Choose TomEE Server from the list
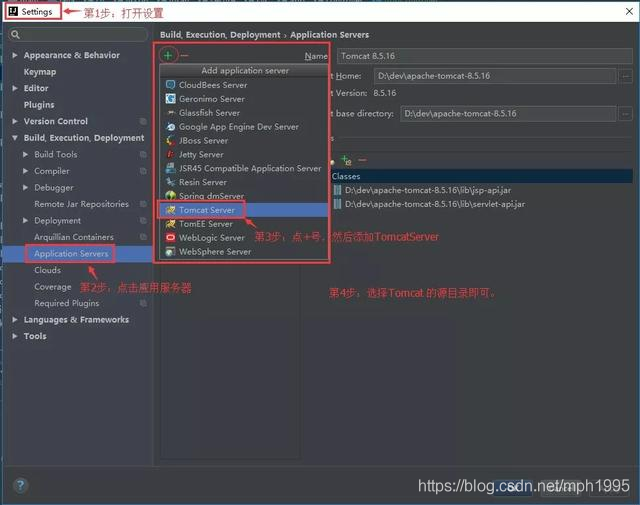This screenshot has width=640, height=505. tap(244, 224)
